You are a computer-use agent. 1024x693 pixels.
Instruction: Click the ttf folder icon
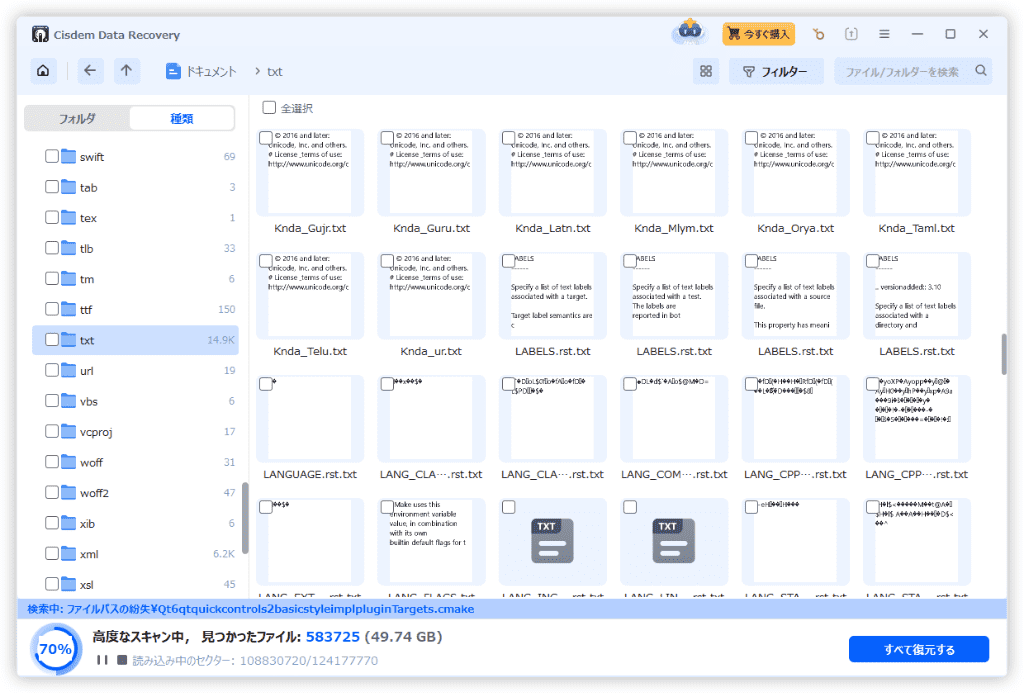69,309
